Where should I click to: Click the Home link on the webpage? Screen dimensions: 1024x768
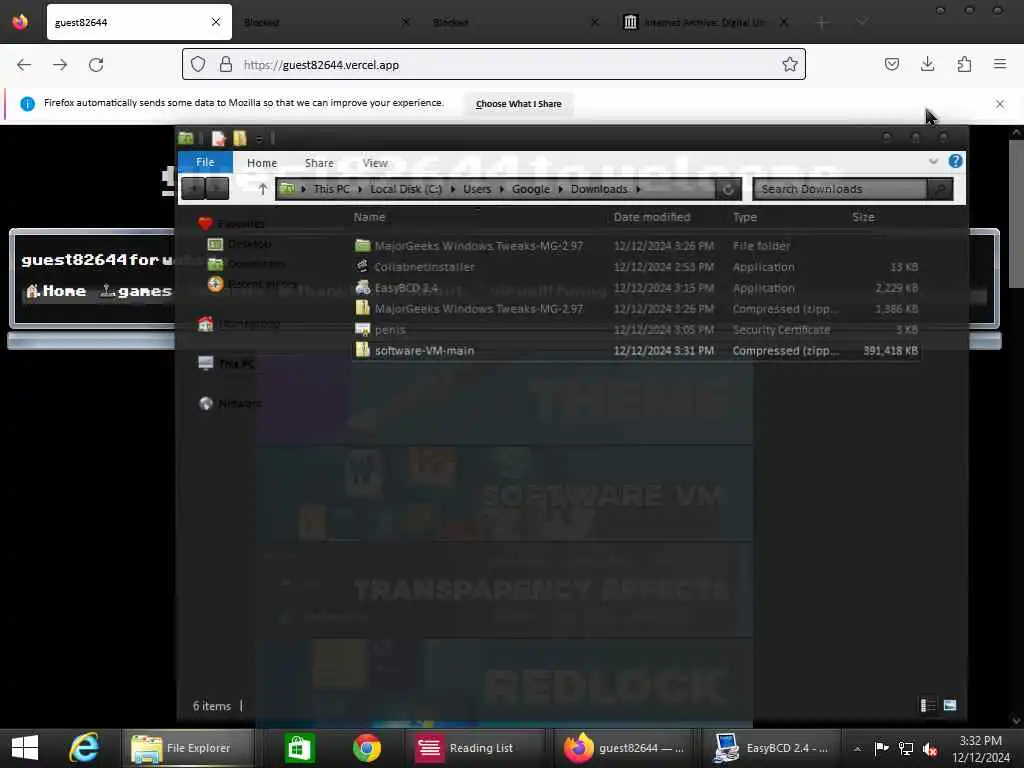point(56,291)
